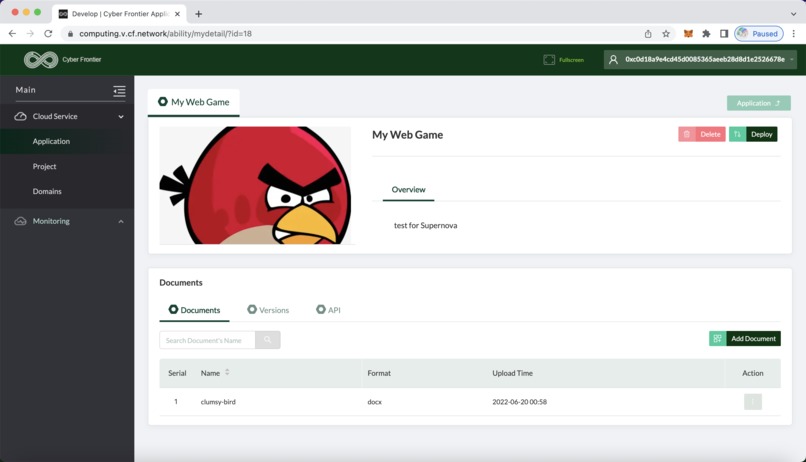Image resolution: width=806 pixels, height=462 pixels.
Task: Click the search magnifier button
Action: [268, 340]
